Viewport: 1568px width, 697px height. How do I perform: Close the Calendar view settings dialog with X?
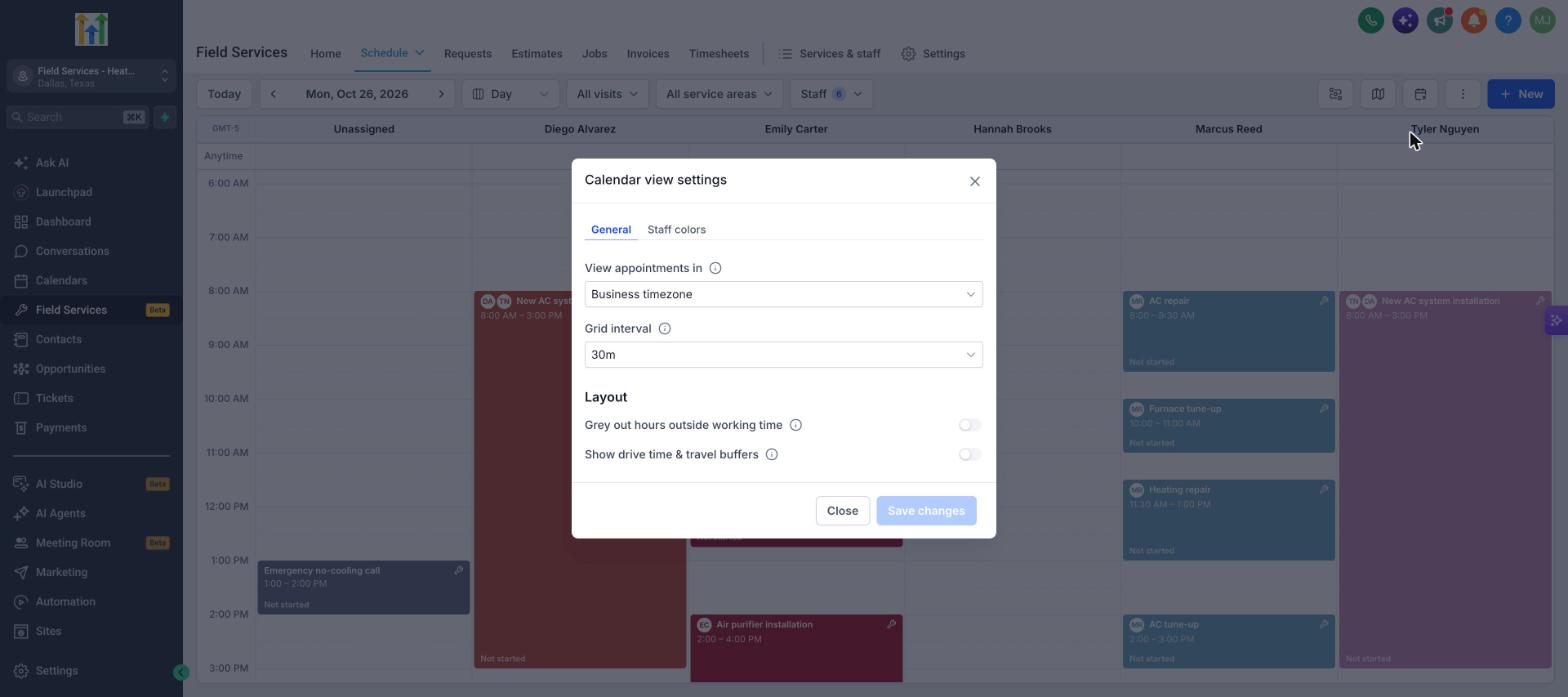coord(975,181)
